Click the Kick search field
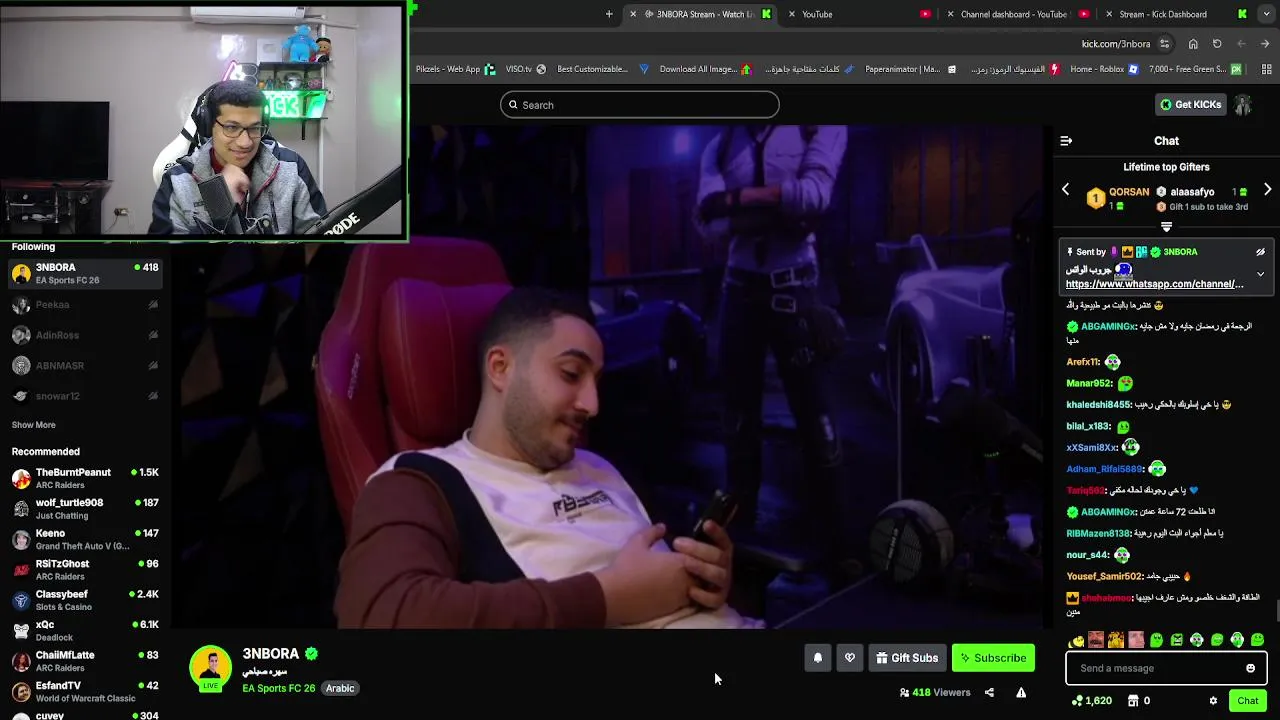1280x720 pixels. 640,105
